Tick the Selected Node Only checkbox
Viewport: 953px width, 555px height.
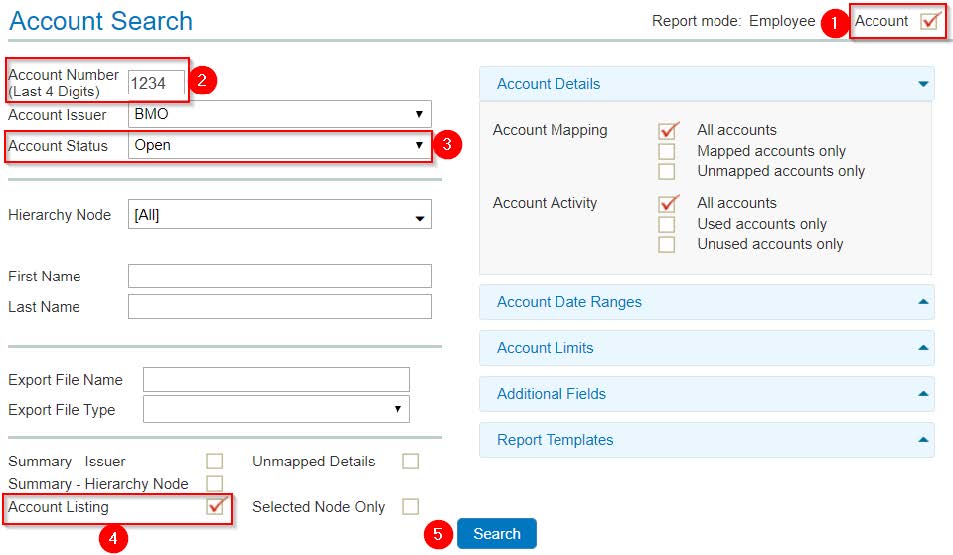[x=410, y=506]
